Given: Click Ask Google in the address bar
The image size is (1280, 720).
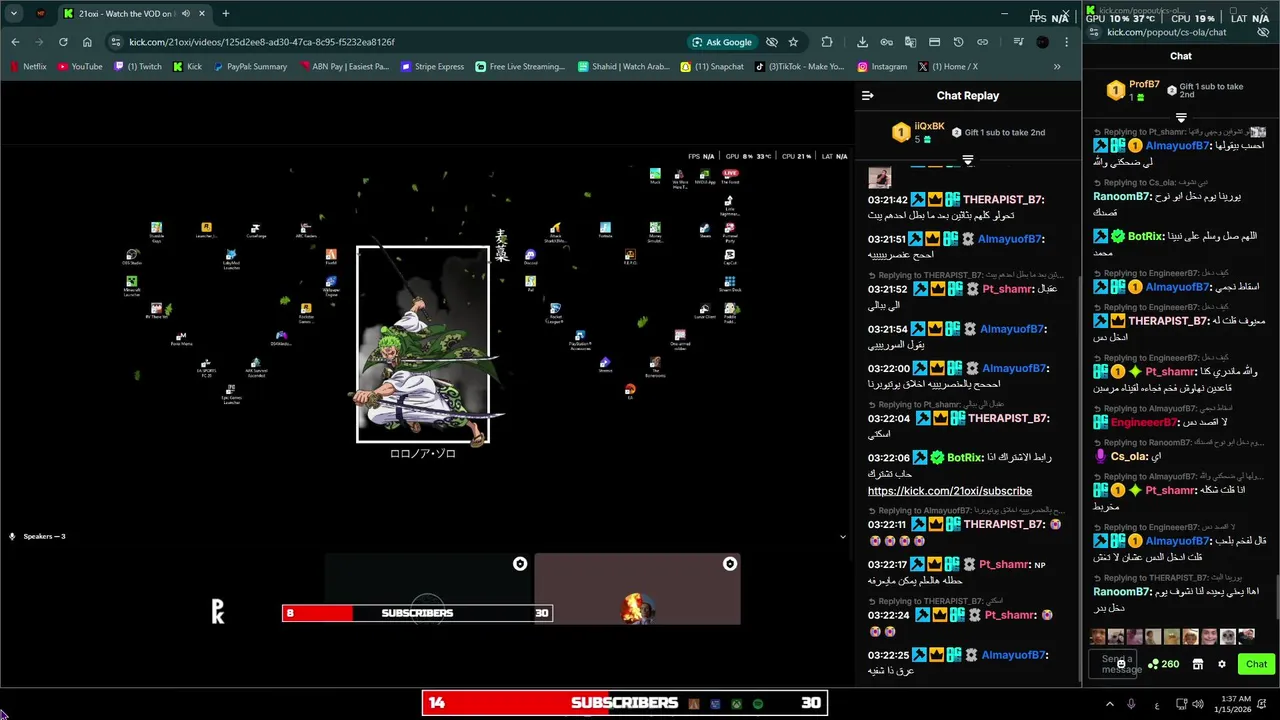Looking at the screenshot, I should point(722,42).
